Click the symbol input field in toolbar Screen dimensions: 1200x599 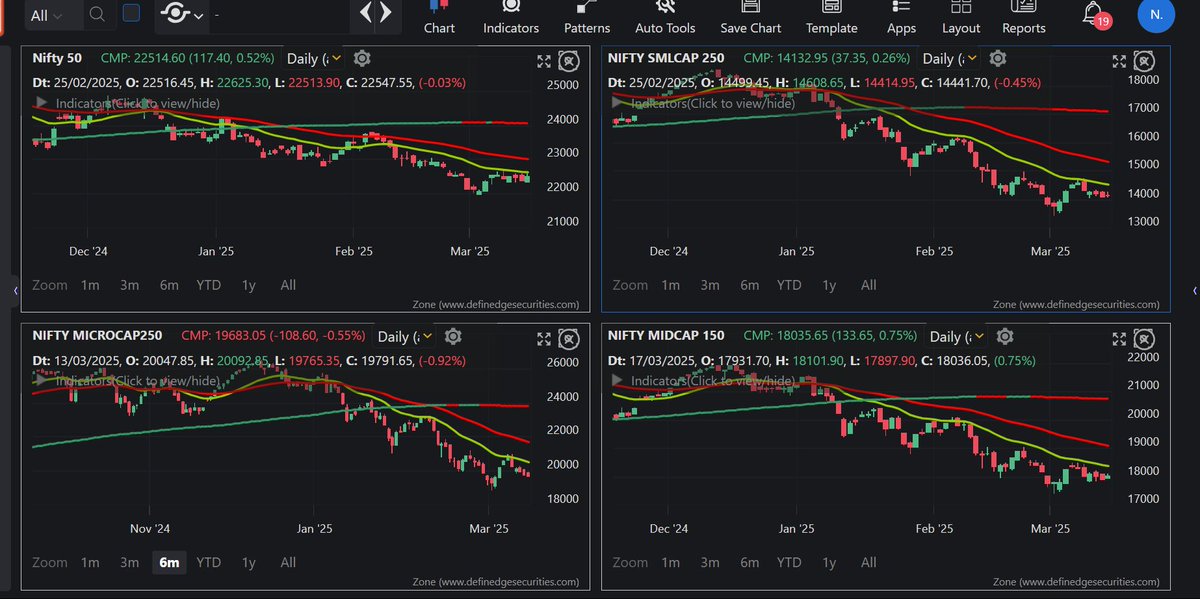280,15
